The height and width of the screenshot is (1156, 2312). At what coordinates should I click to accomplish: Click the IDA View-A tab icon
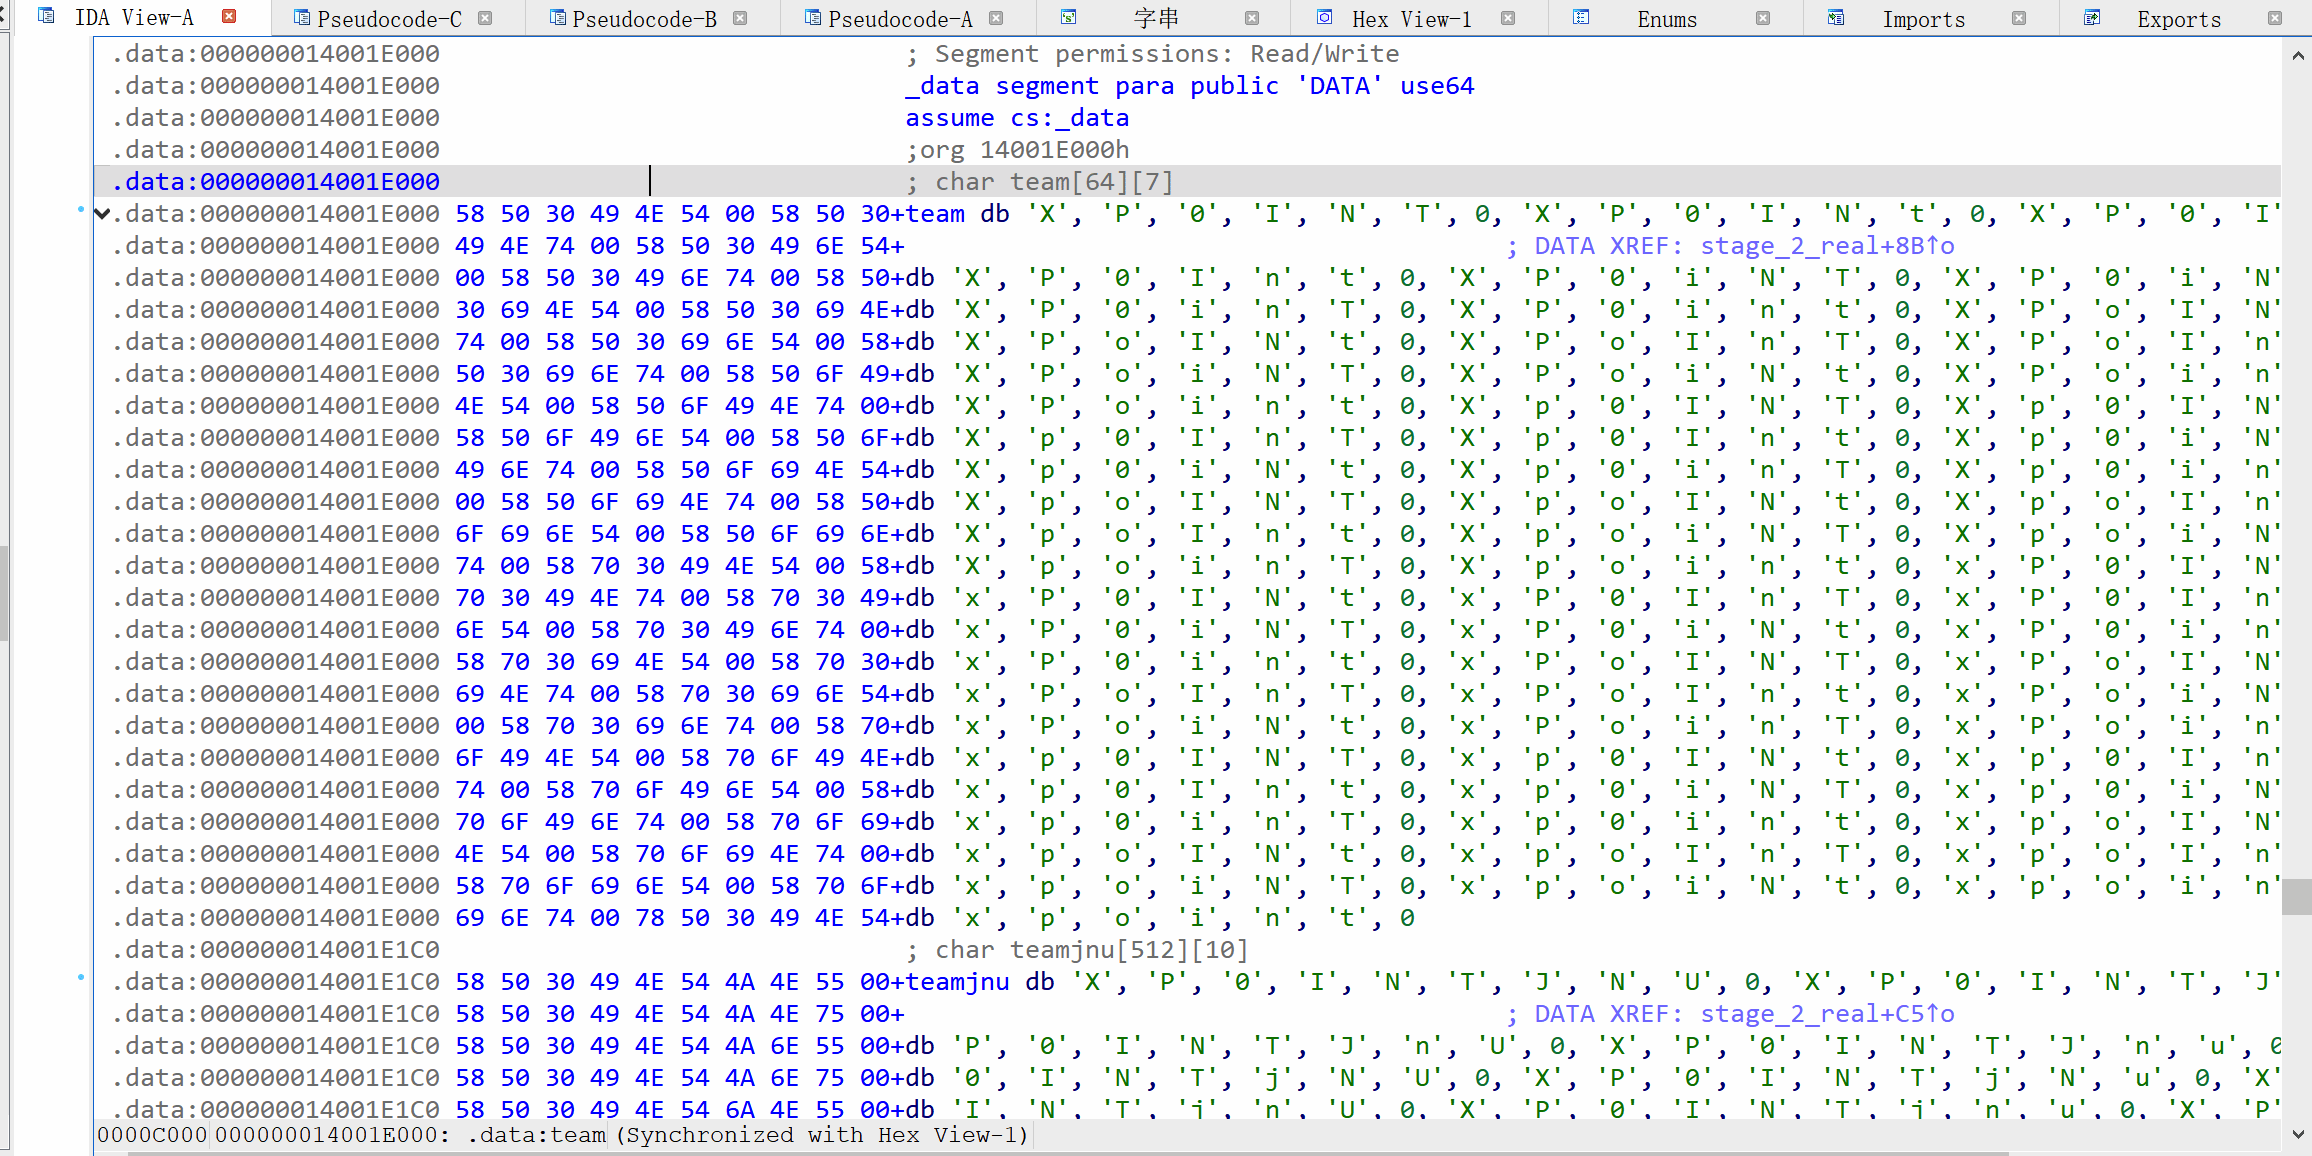click(46, 16)
